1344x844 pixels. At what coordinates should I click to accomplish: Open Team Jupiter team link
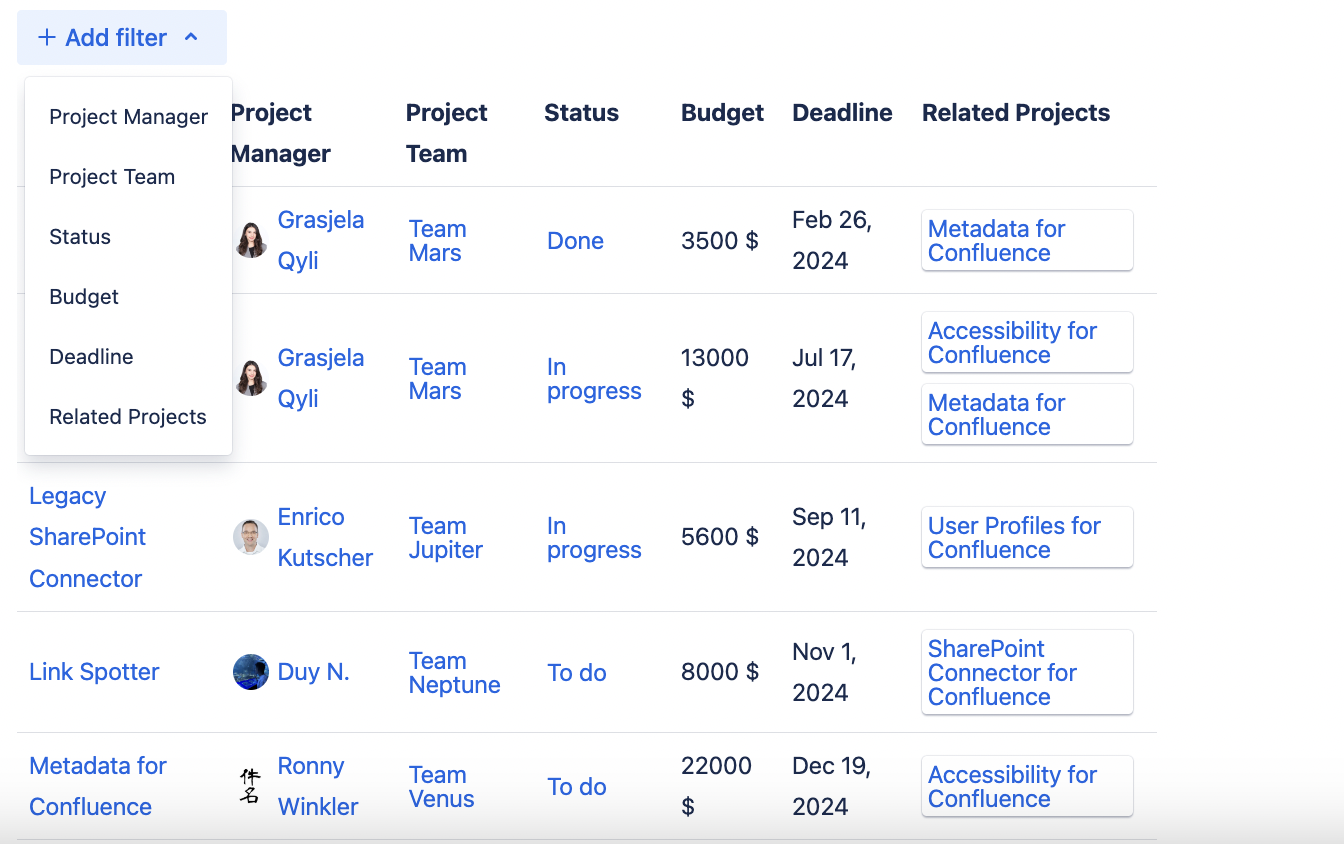pyautogui.click(x=445, y=538)
